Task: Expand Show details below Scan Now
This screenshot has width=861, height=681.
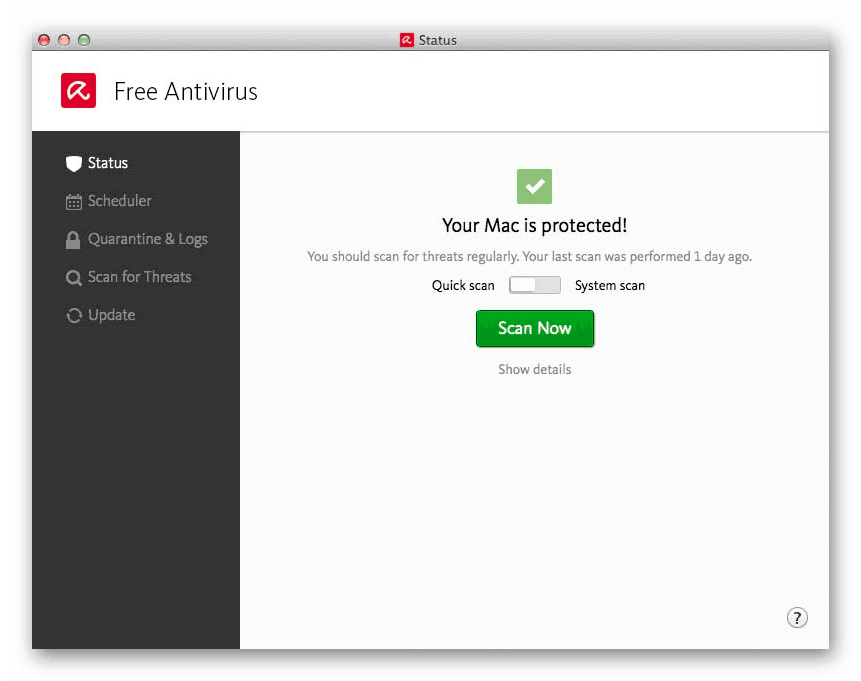Action: pyautogui.click(x=534, y=369)
